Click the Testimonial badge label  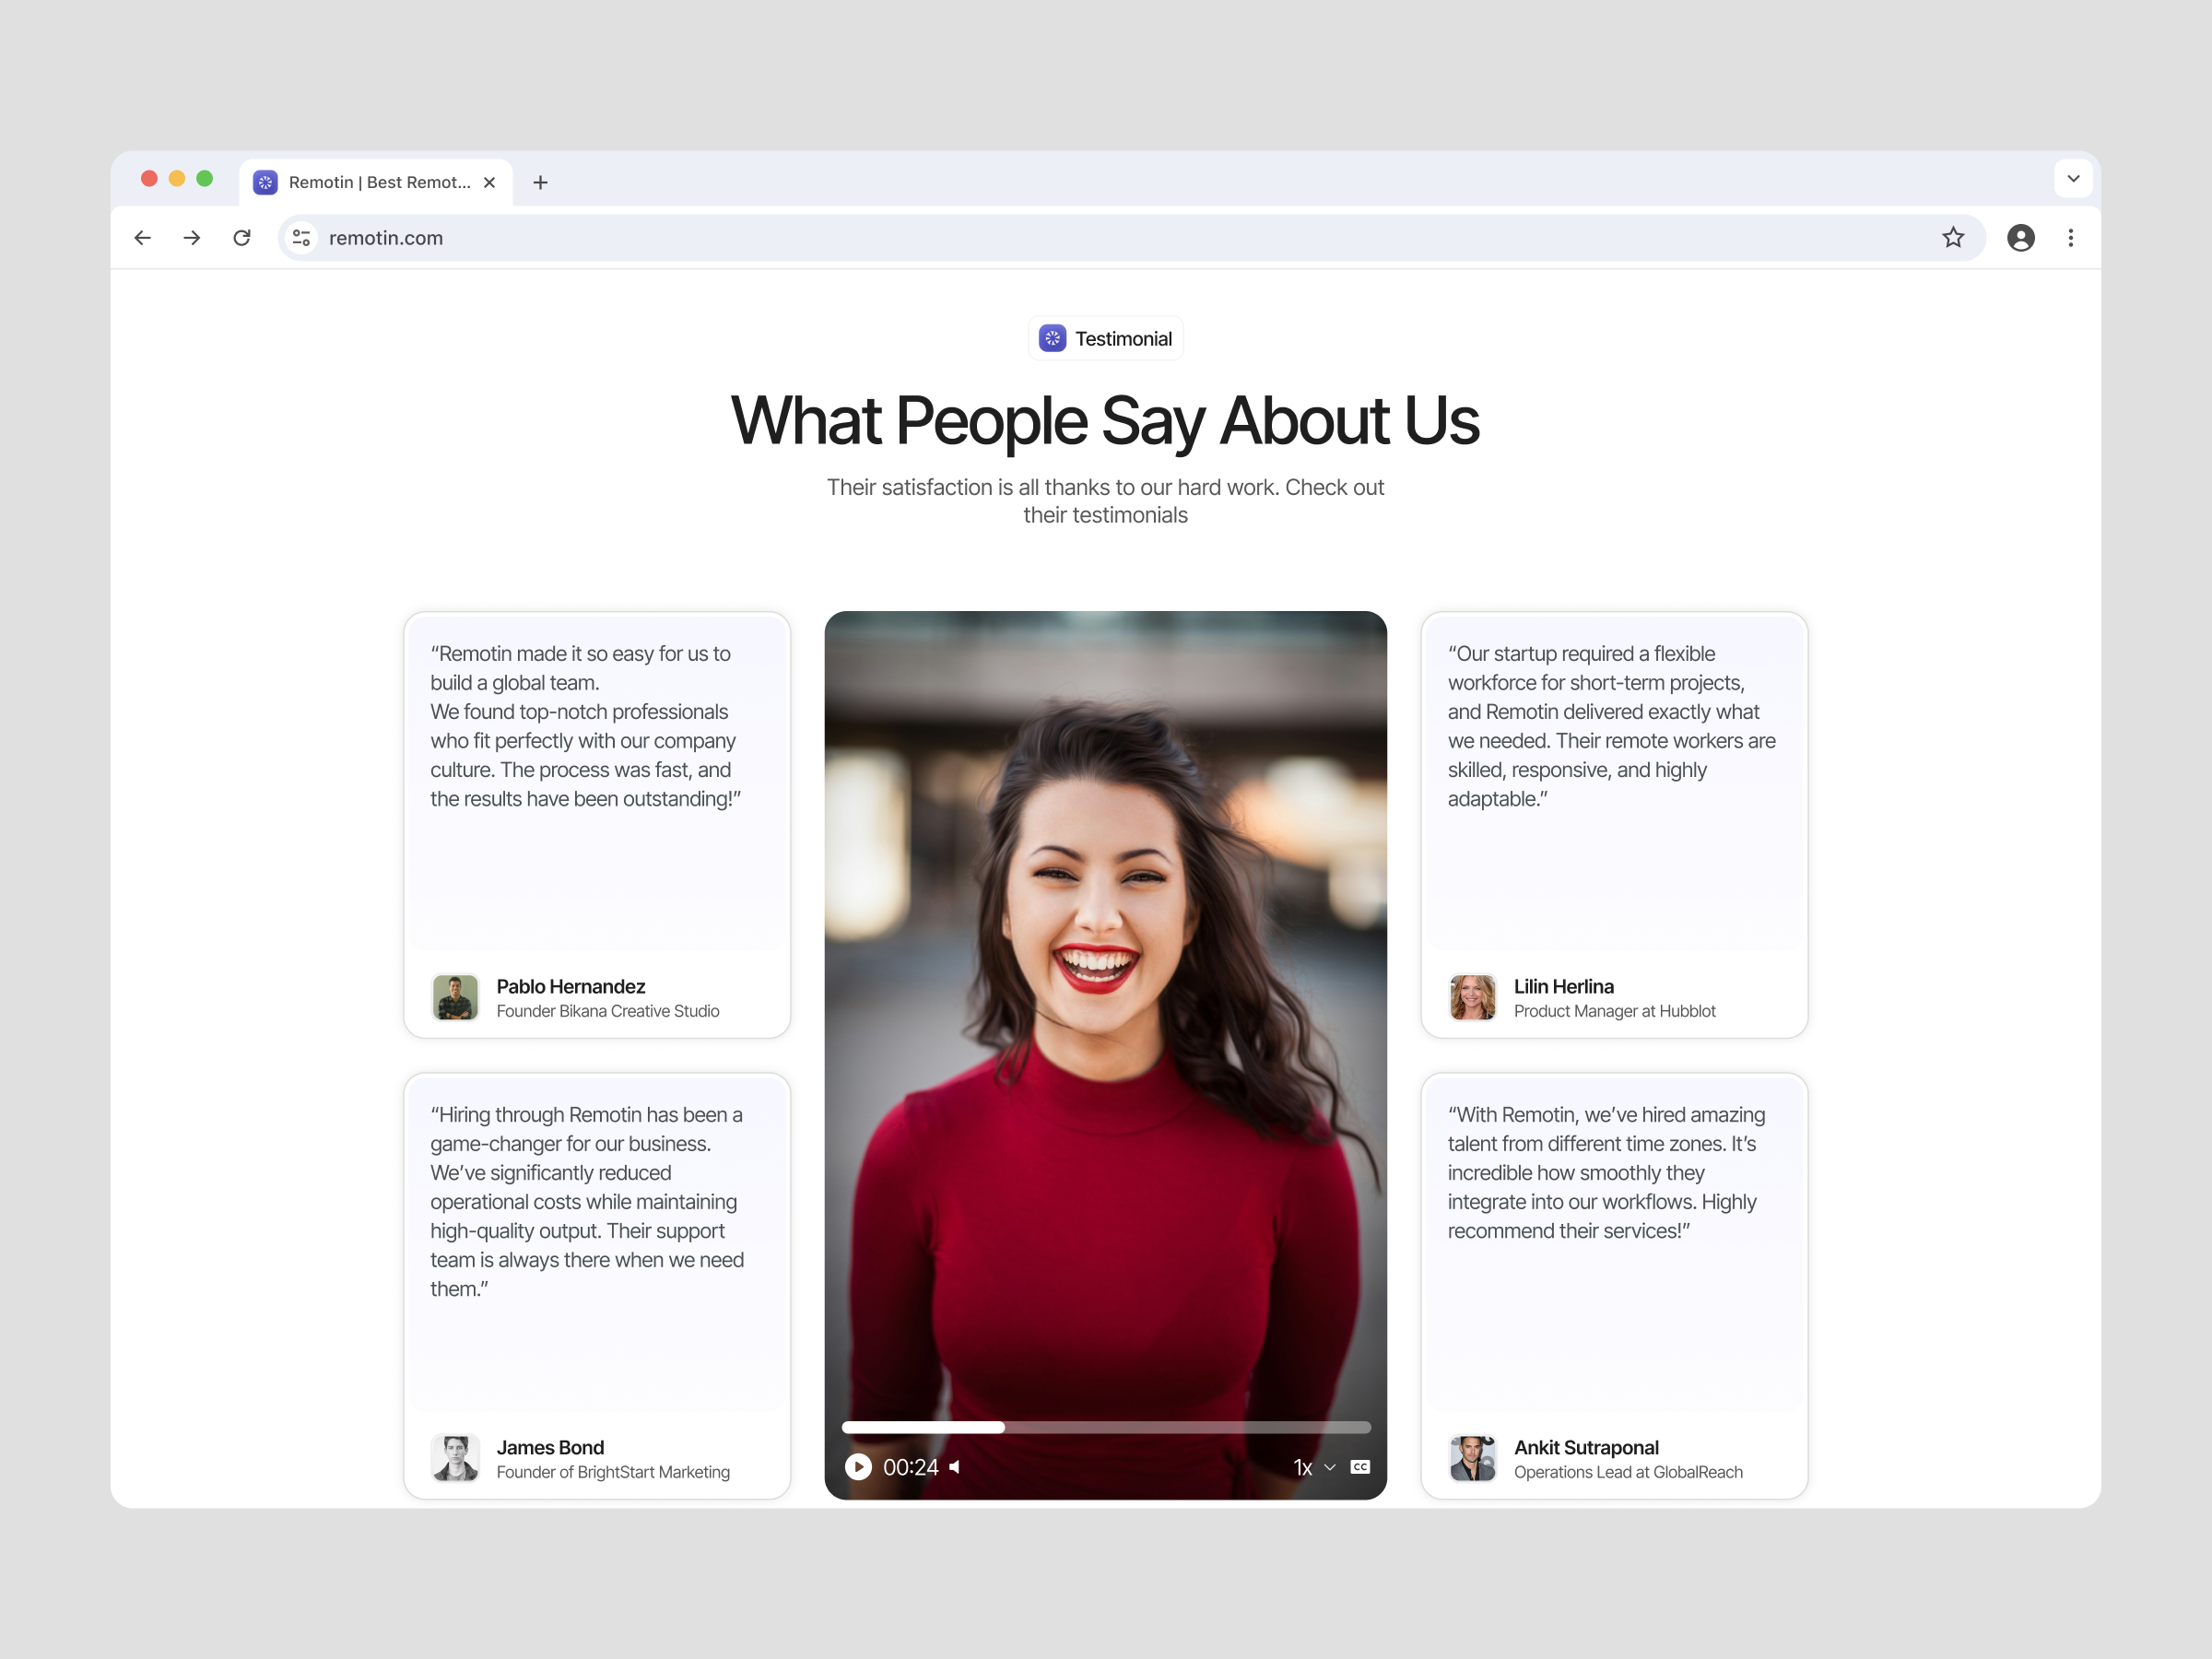[x=1123, y=339]
